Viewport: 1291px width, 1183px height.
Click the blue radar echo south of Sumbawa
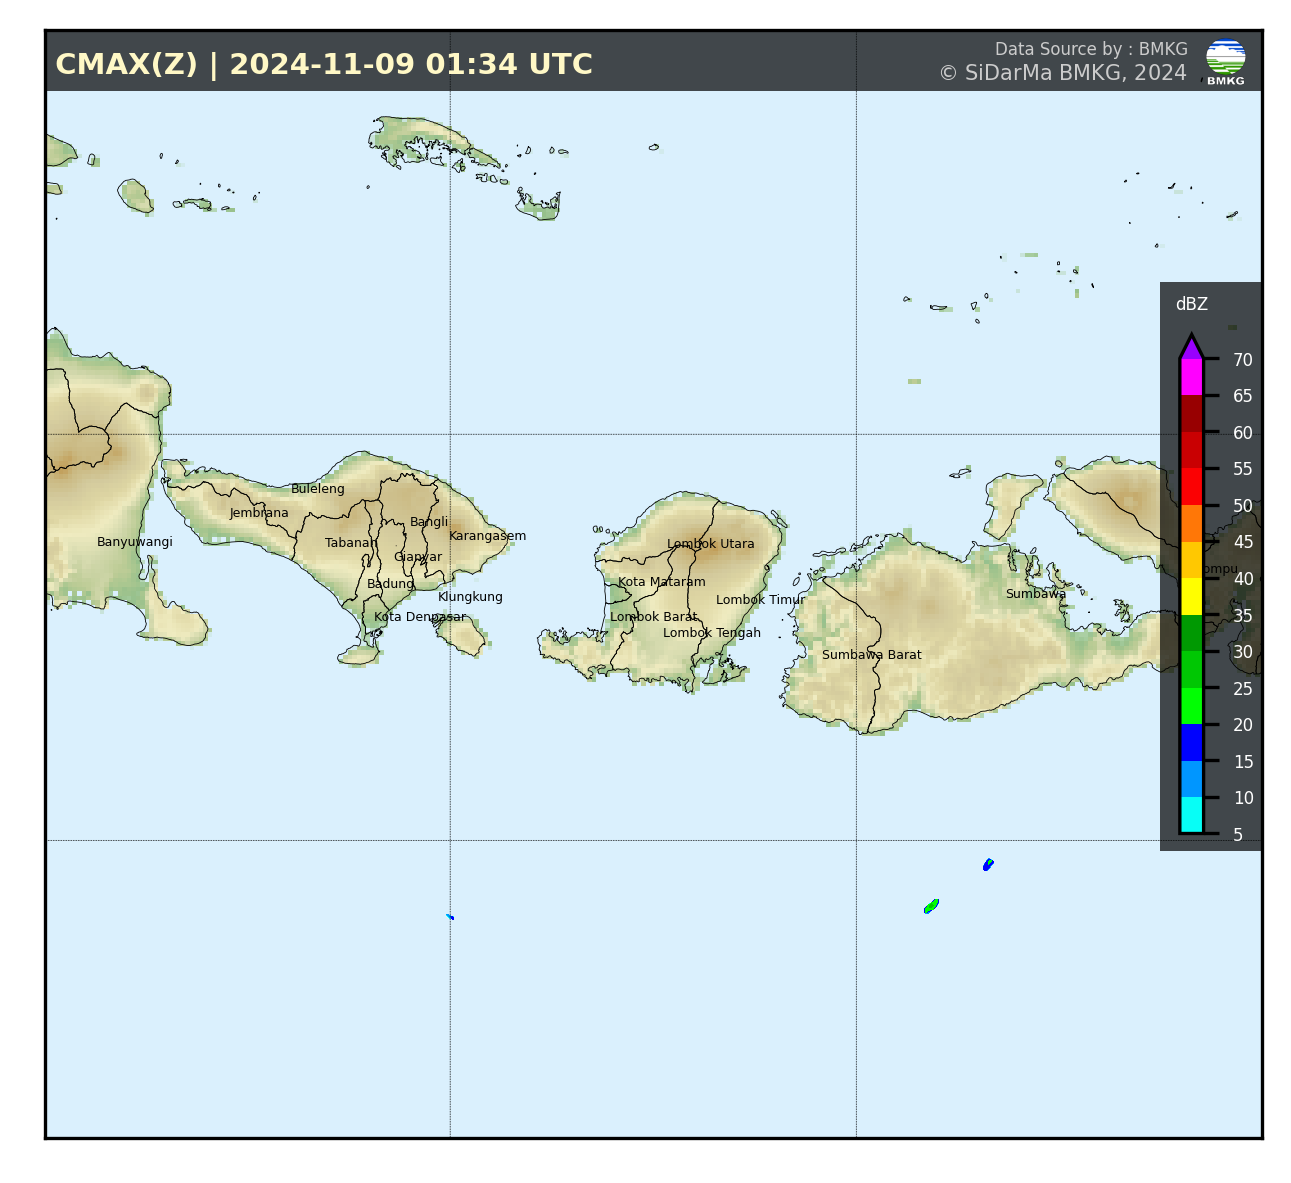click(x=988, y=864)
